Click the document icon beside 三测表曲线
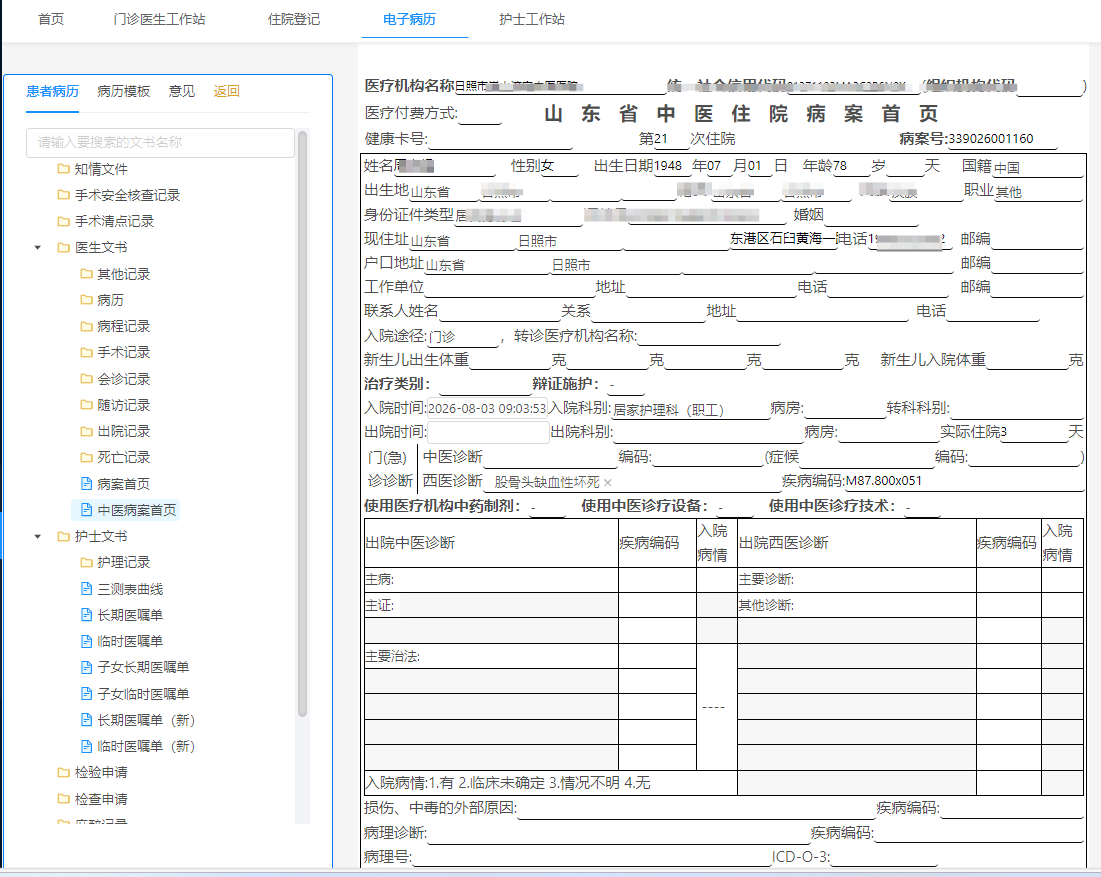The height and width of the screenshot is (877, 1101). point(86,588)
